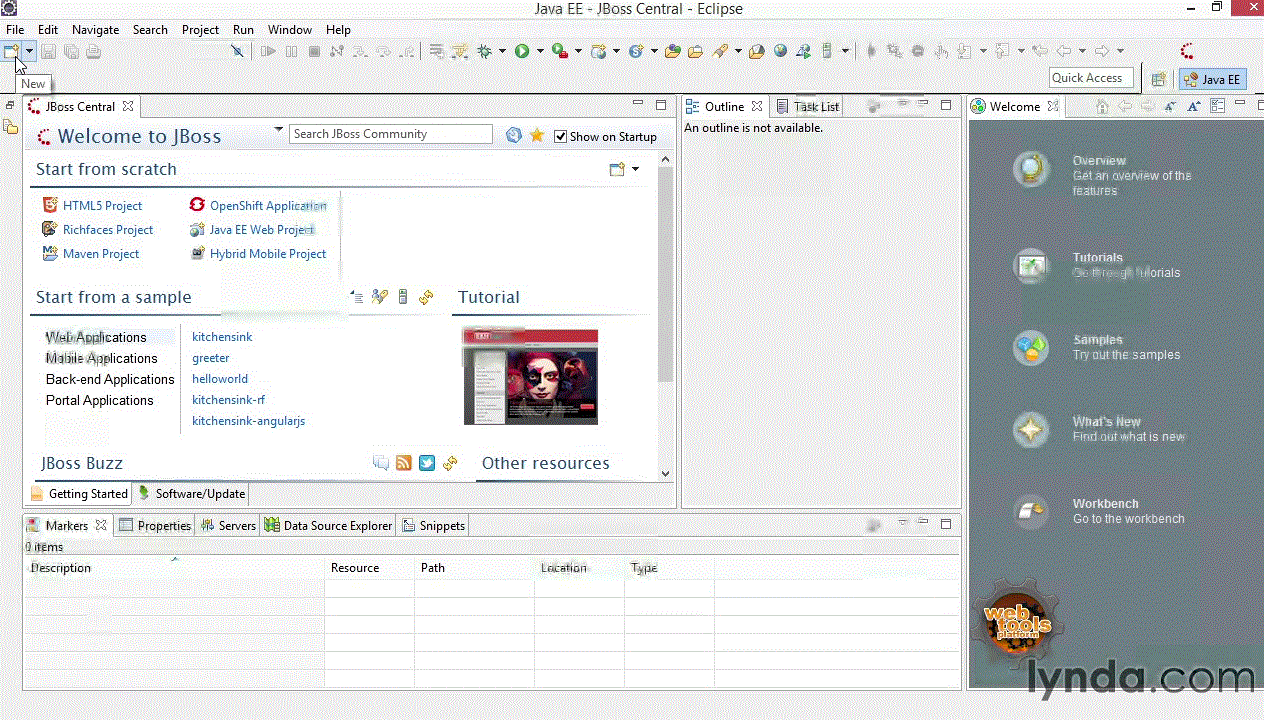Open the New wizard dropdown arrow
Screen dimensions: 1264x720
coord(30,51)
